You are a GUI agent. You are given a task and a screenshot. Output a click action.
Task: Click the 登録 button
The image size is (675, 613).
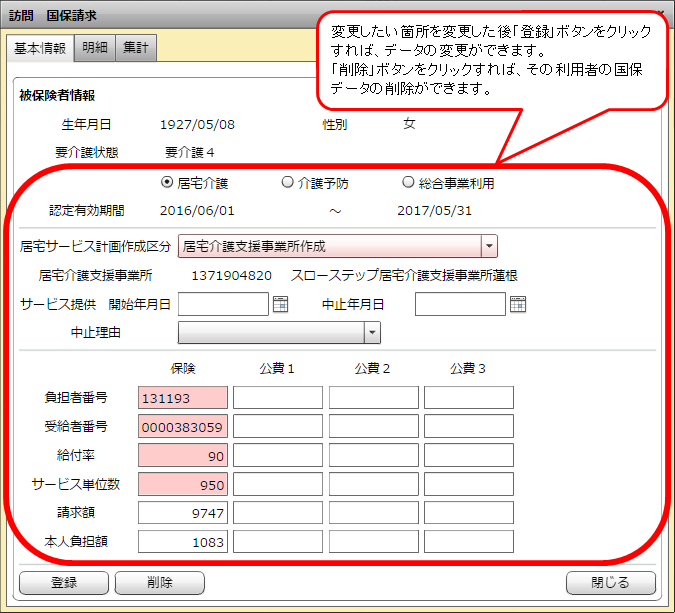click(64, 583)
